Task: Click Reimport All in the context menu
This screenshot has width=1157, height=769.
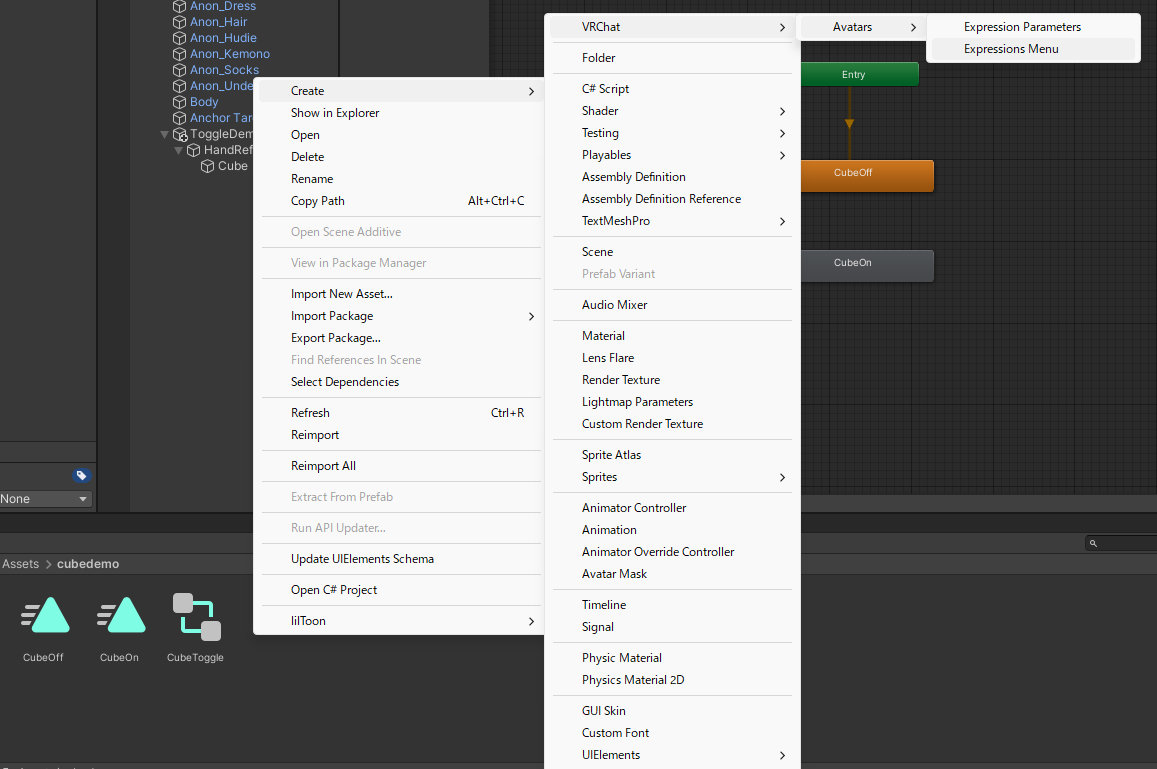Action: pyautogui.click(x=401, y=466)
